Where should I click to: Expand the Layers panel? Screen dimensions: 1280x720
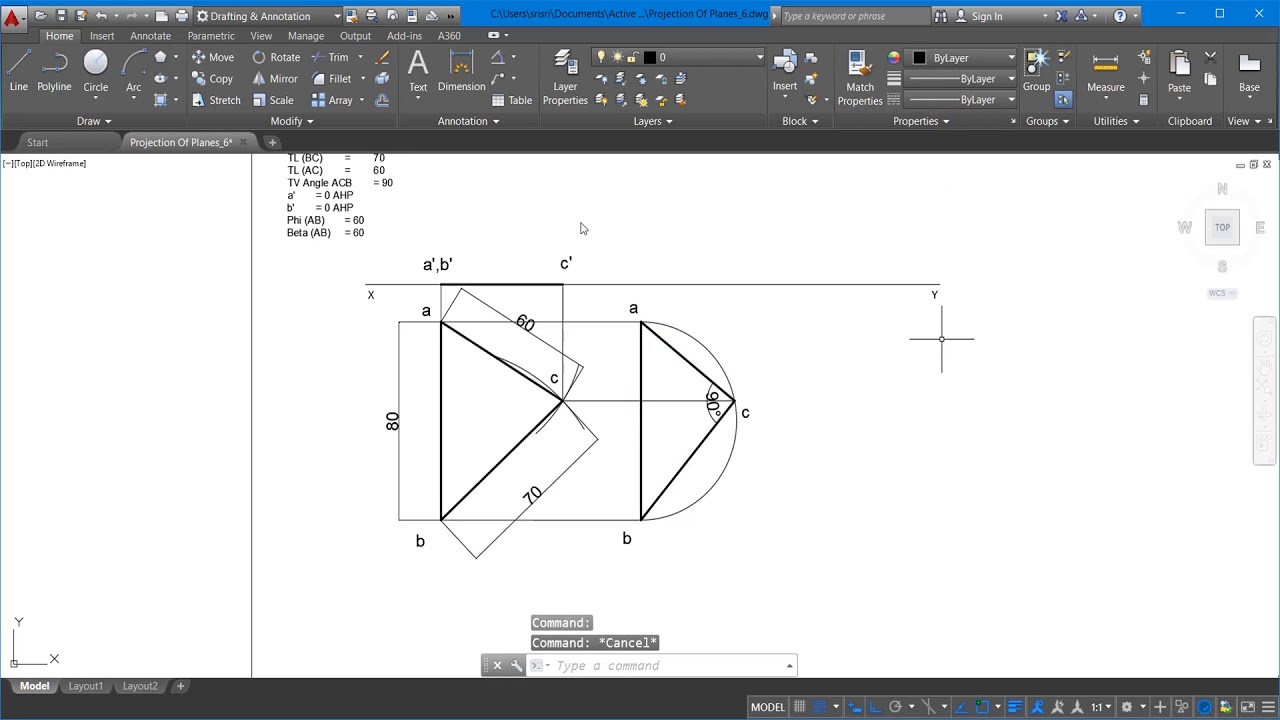[x=653, y=121]
